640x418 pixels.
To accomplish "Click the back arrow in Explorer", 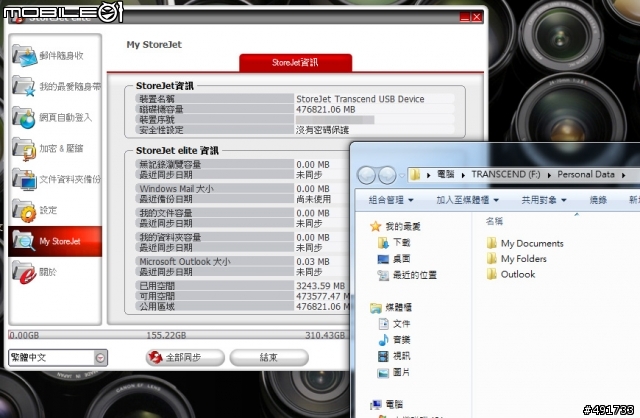I will 367,176.
